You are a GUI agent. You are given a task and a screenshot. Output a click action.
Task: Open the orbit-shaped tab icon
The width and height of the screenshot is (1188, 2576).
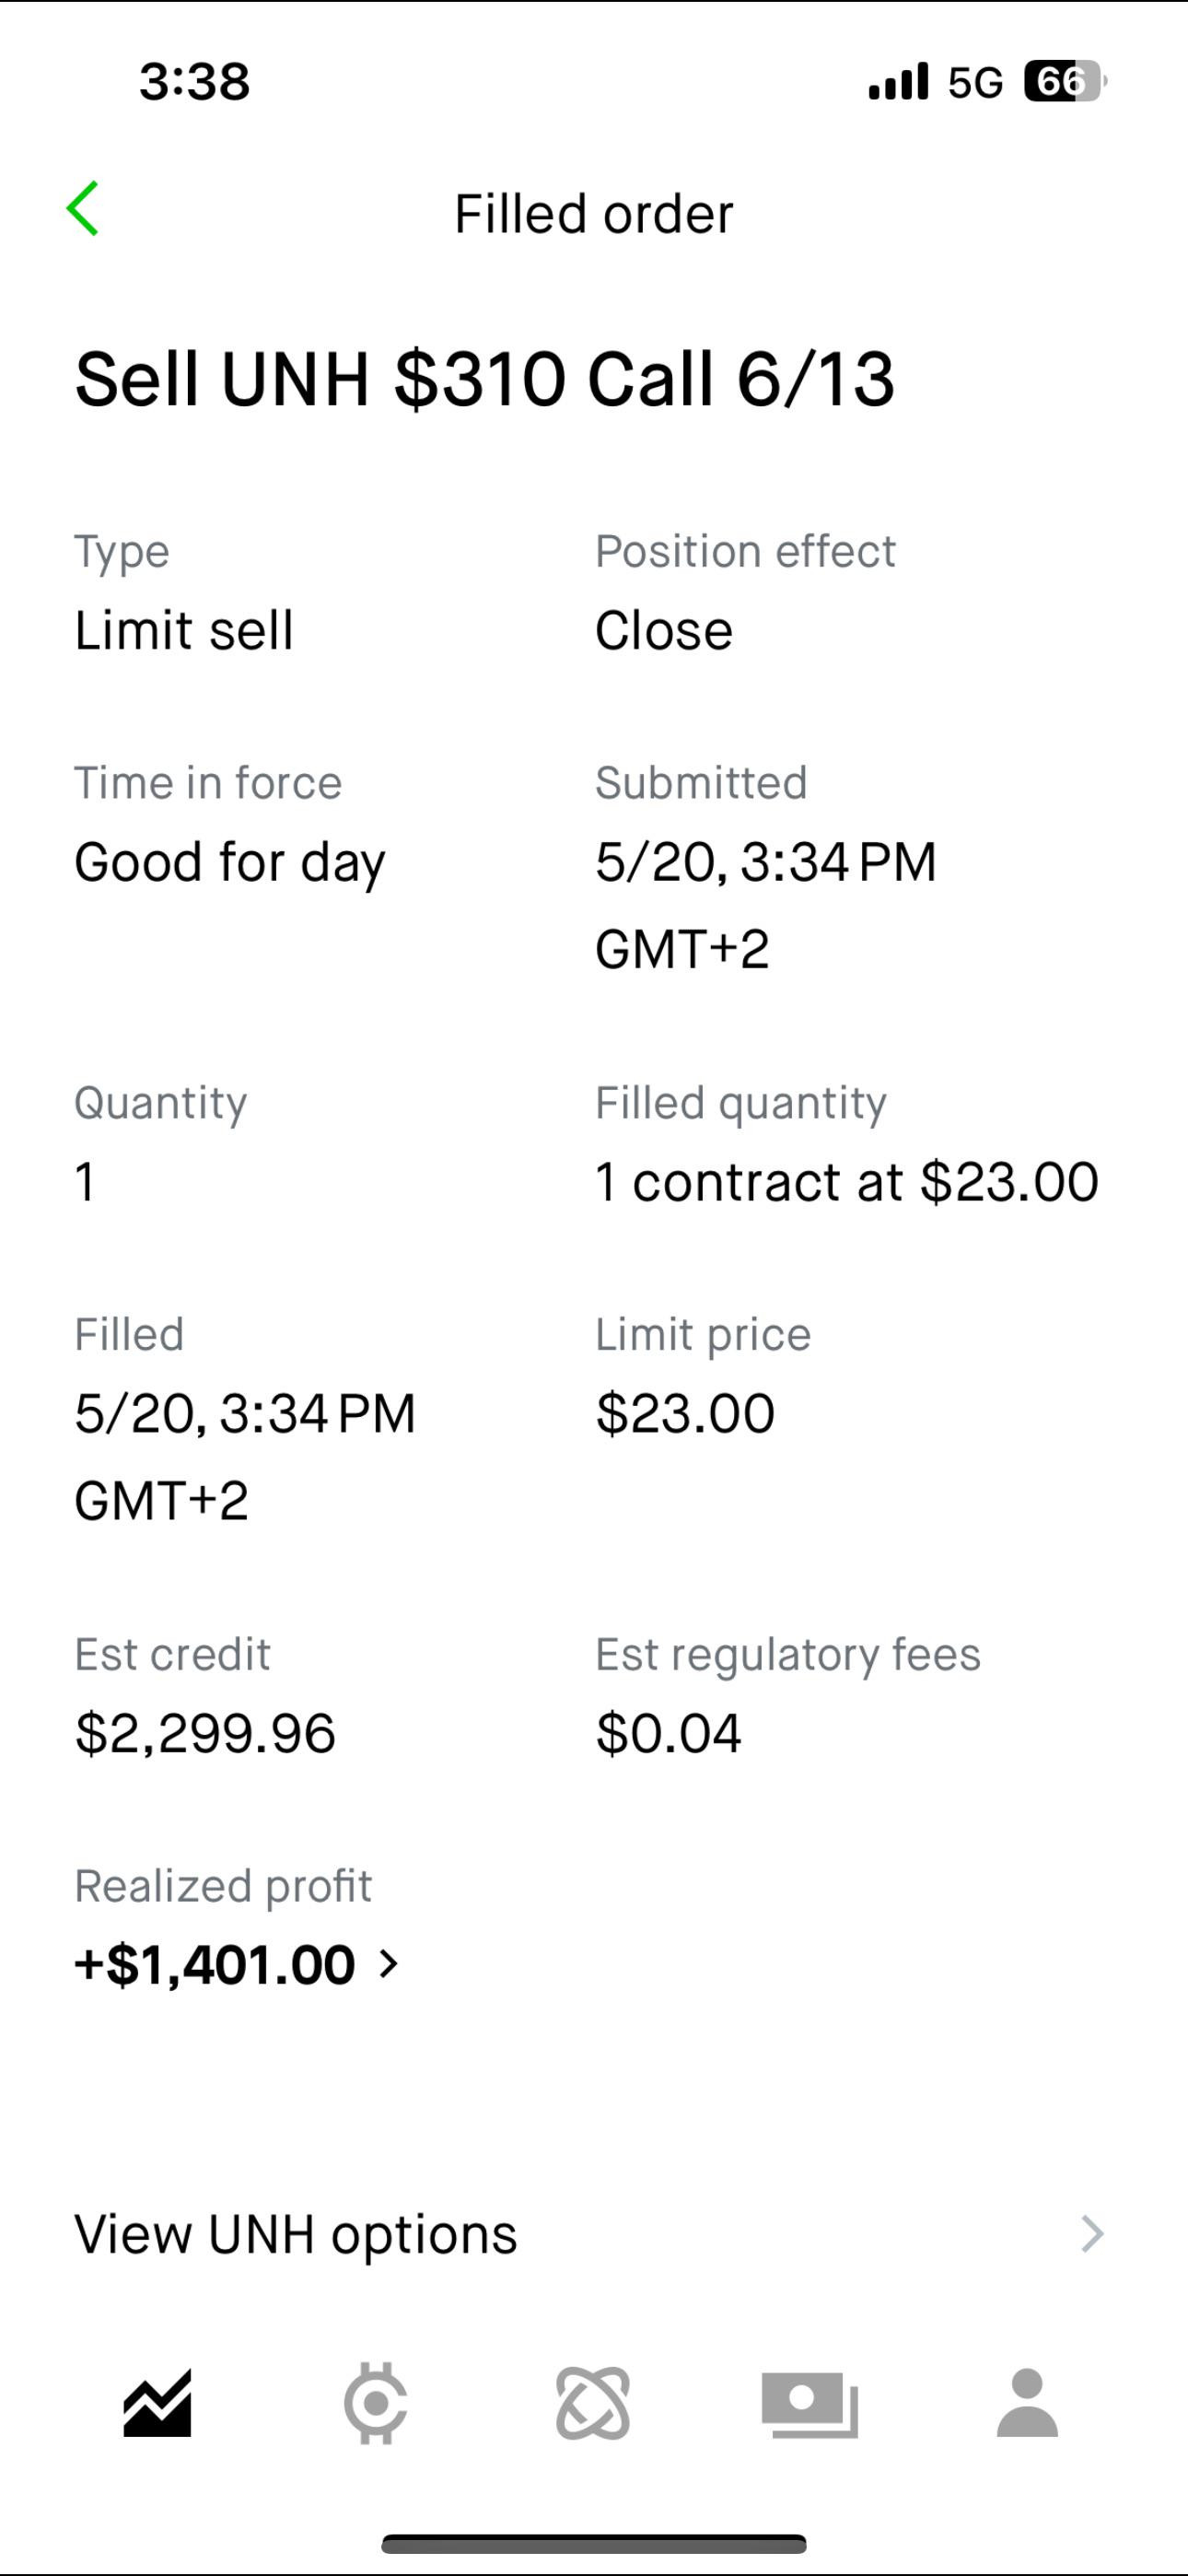tap(593, 2403)
